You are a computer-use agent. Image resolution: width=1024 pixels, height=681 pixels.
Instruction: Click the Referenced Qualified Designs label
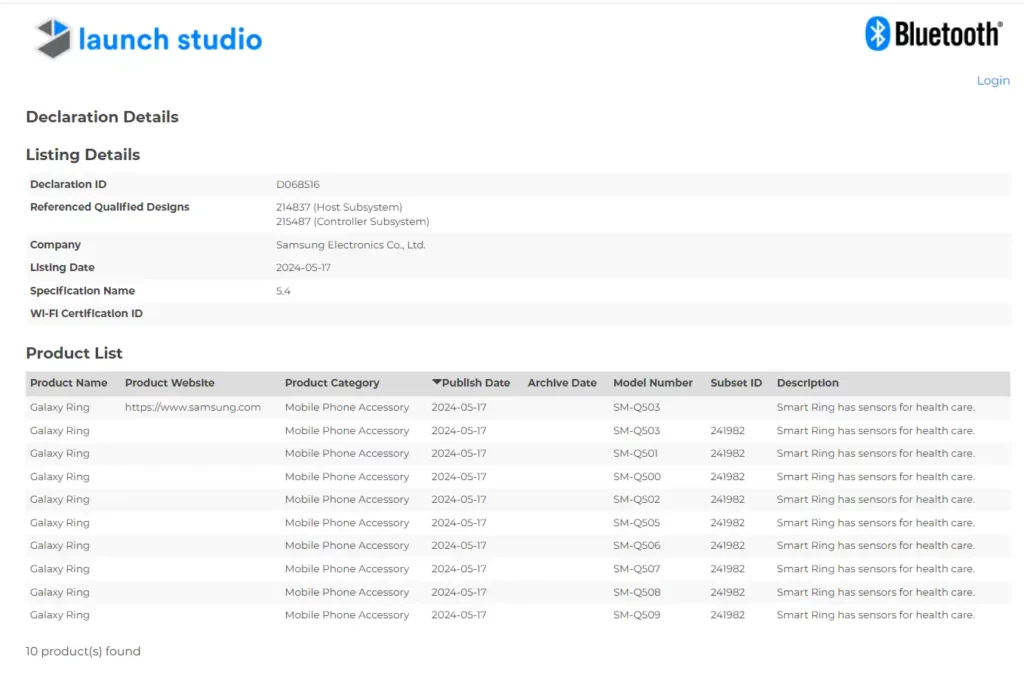pos(110,207)
